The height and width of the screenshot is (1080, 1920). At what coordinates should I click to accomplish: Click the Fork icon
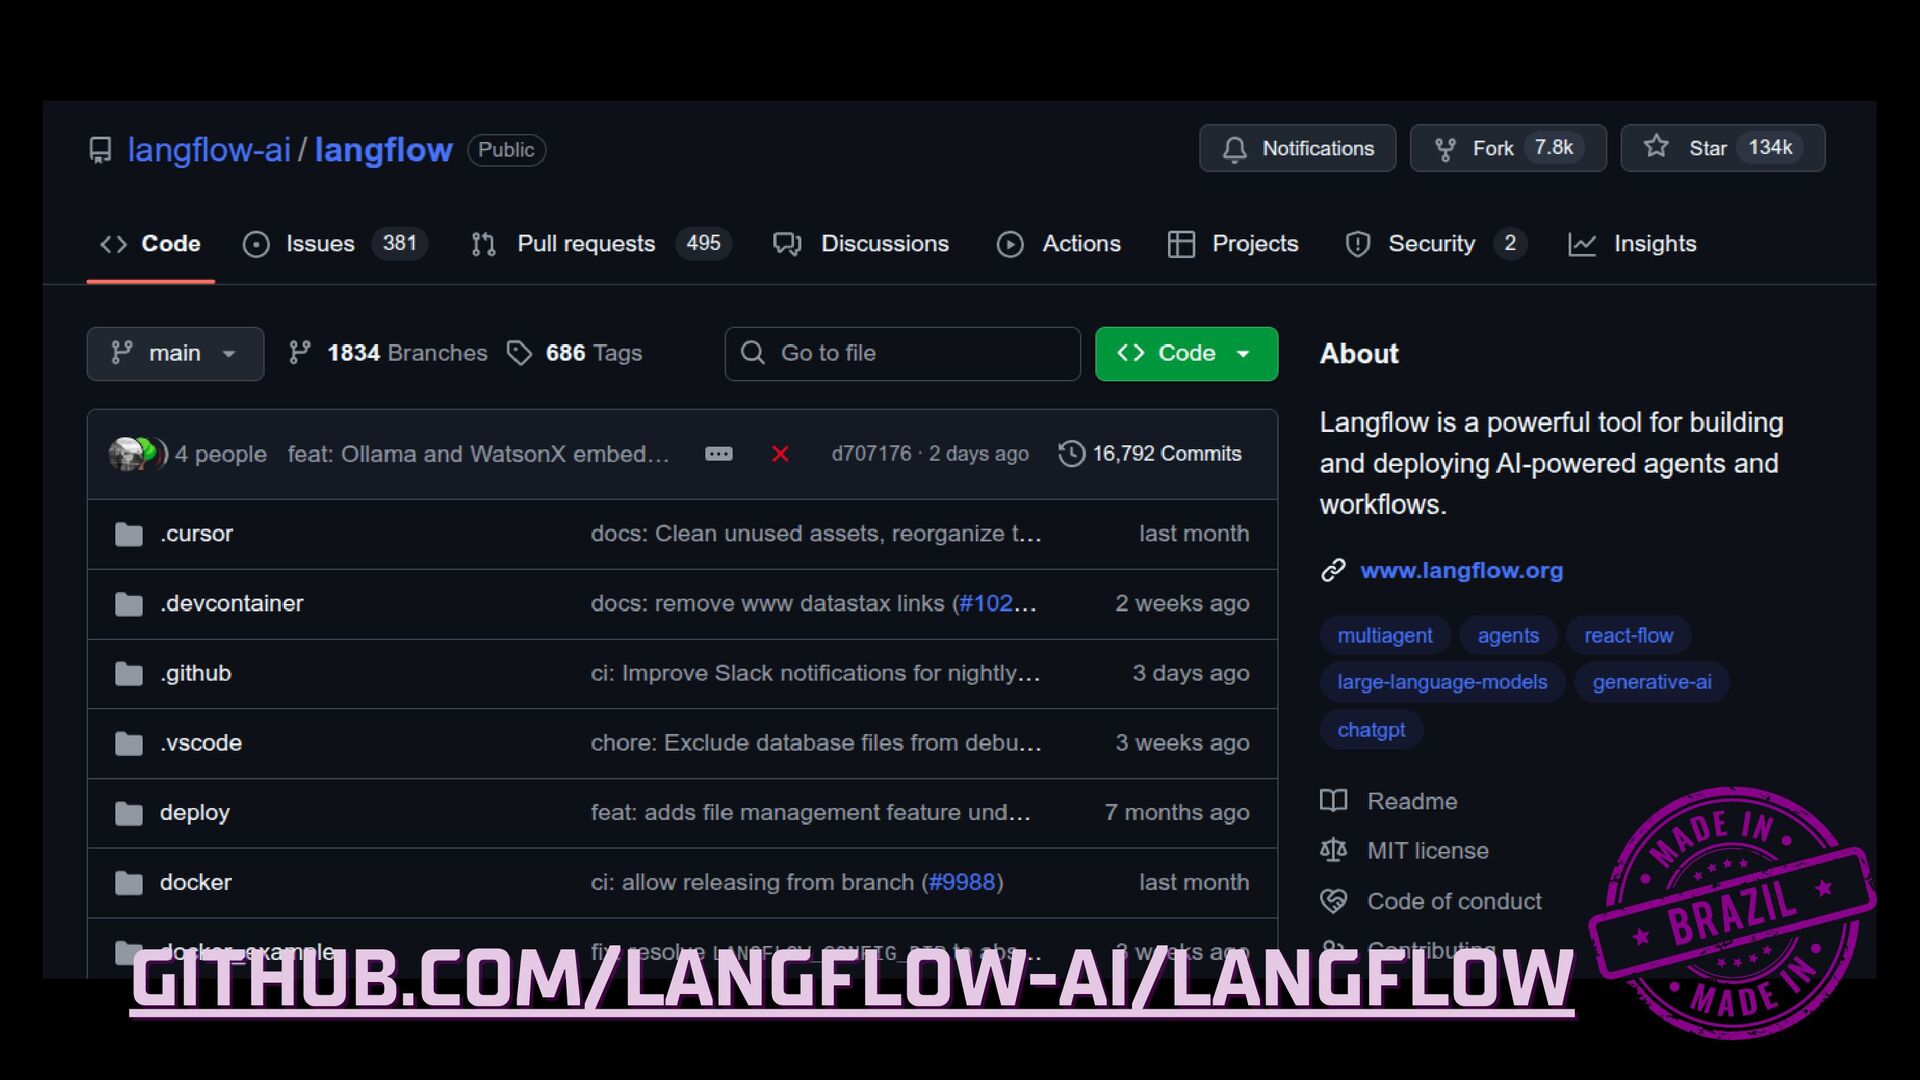point(1445,149)
